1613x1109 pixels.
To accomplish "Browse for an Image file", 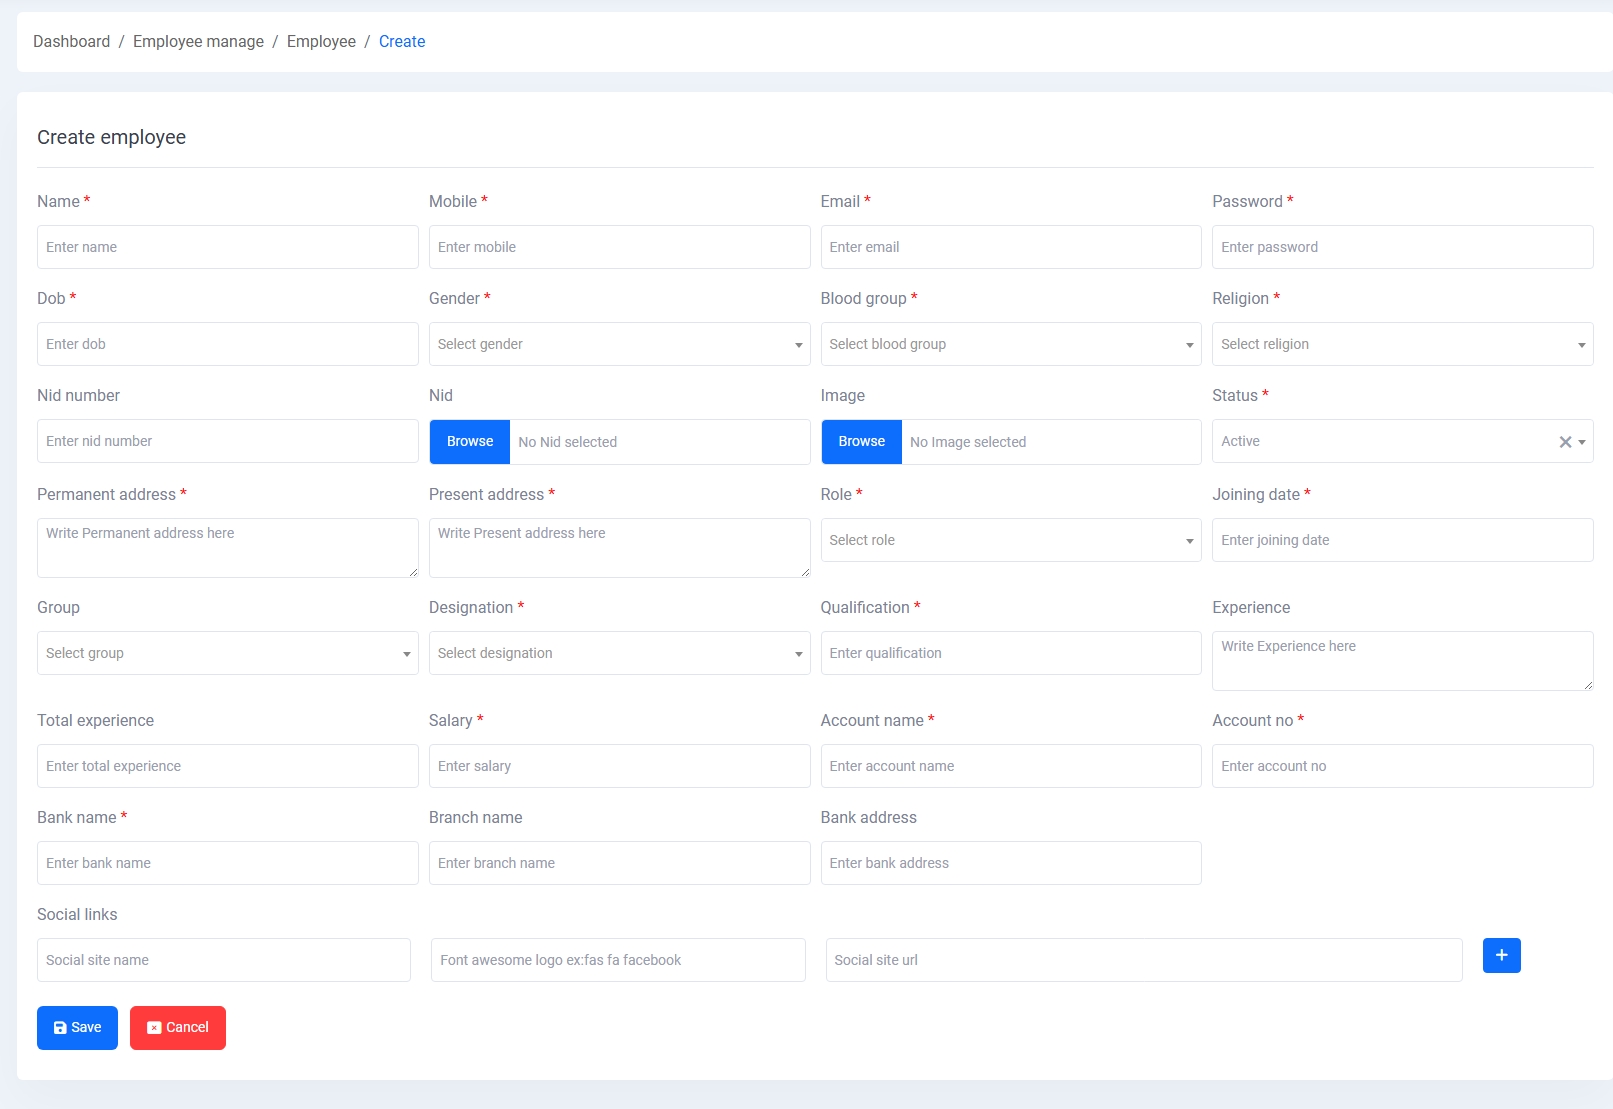I will pos(861,442).
